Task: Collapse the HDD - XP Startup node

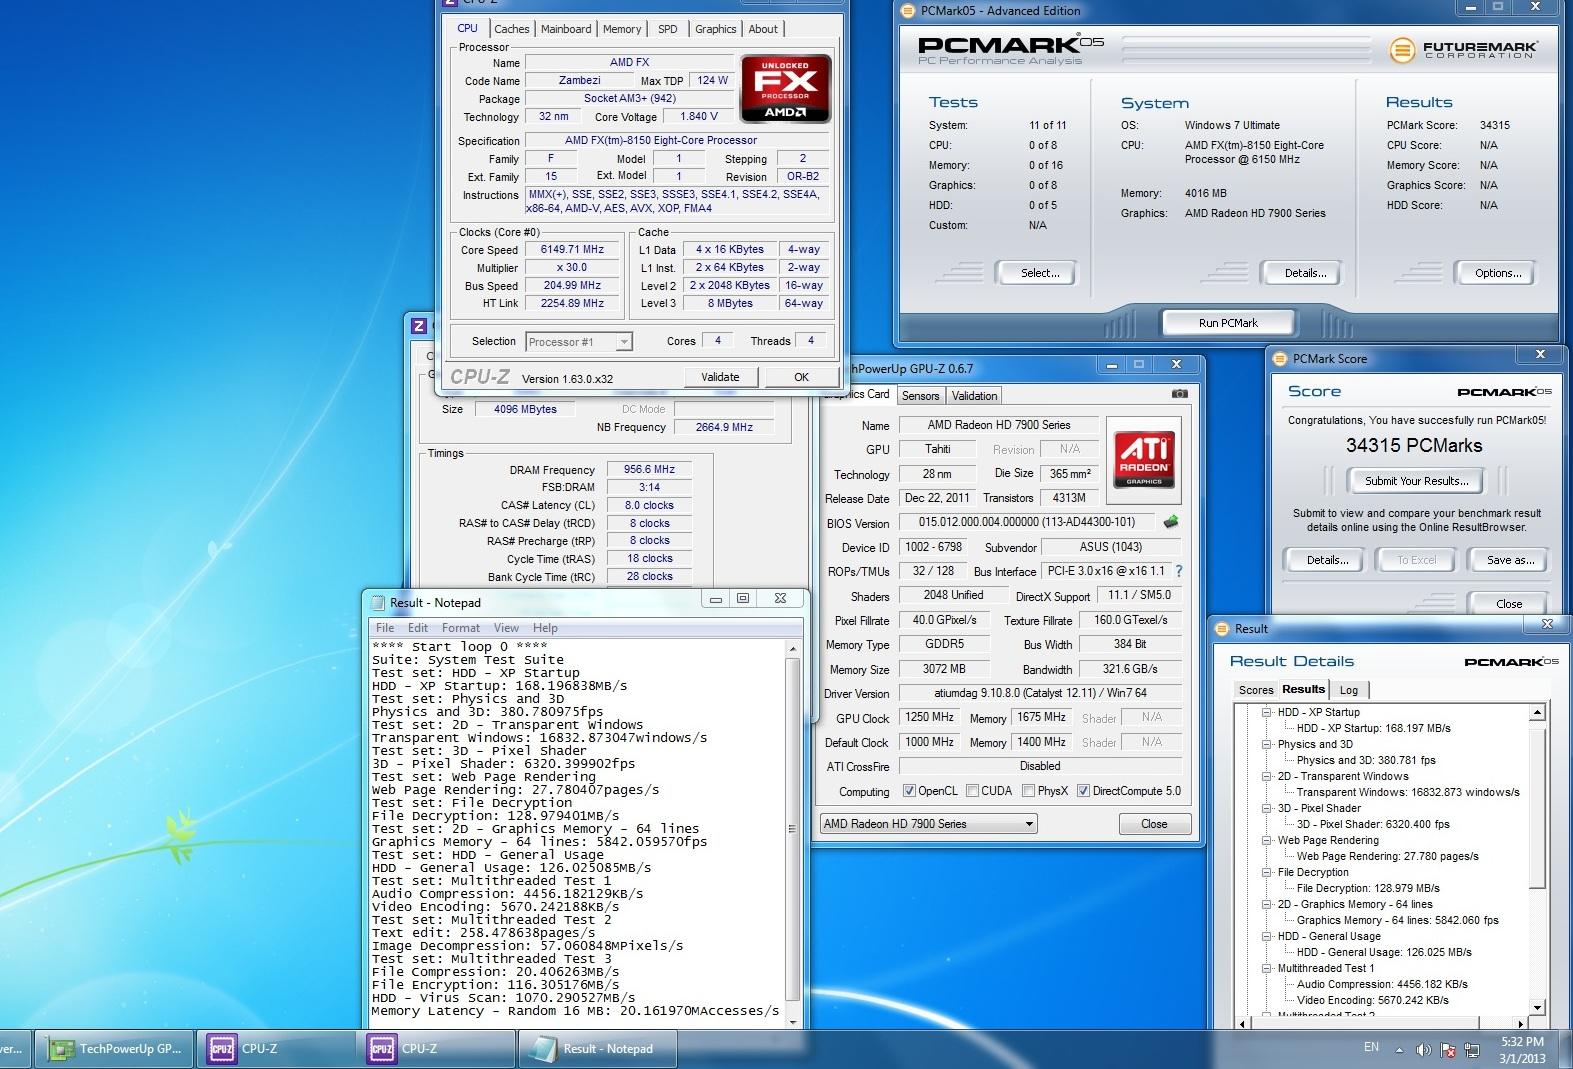Action: pyautogui.click(x=1266, y=713)
